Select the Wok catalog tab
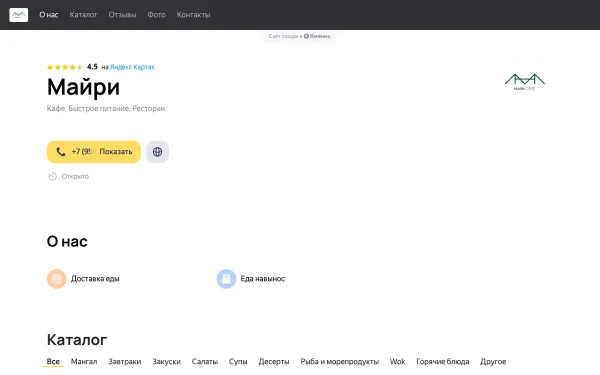The width and height of the screenshot is (600, 375). click(397, 362)
